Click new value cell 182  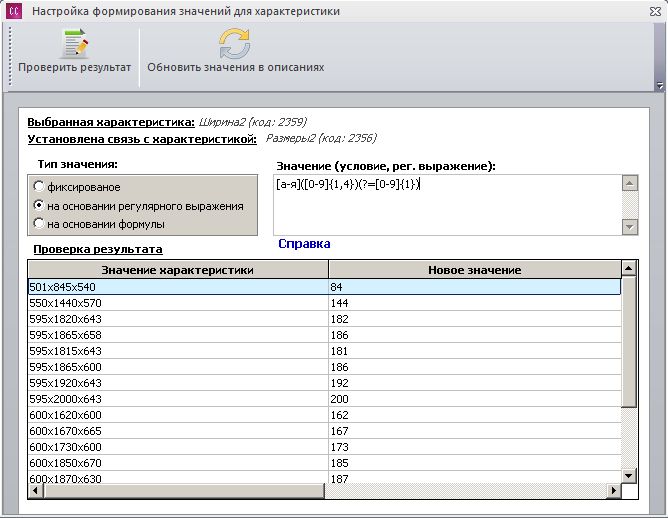(475, 319)
